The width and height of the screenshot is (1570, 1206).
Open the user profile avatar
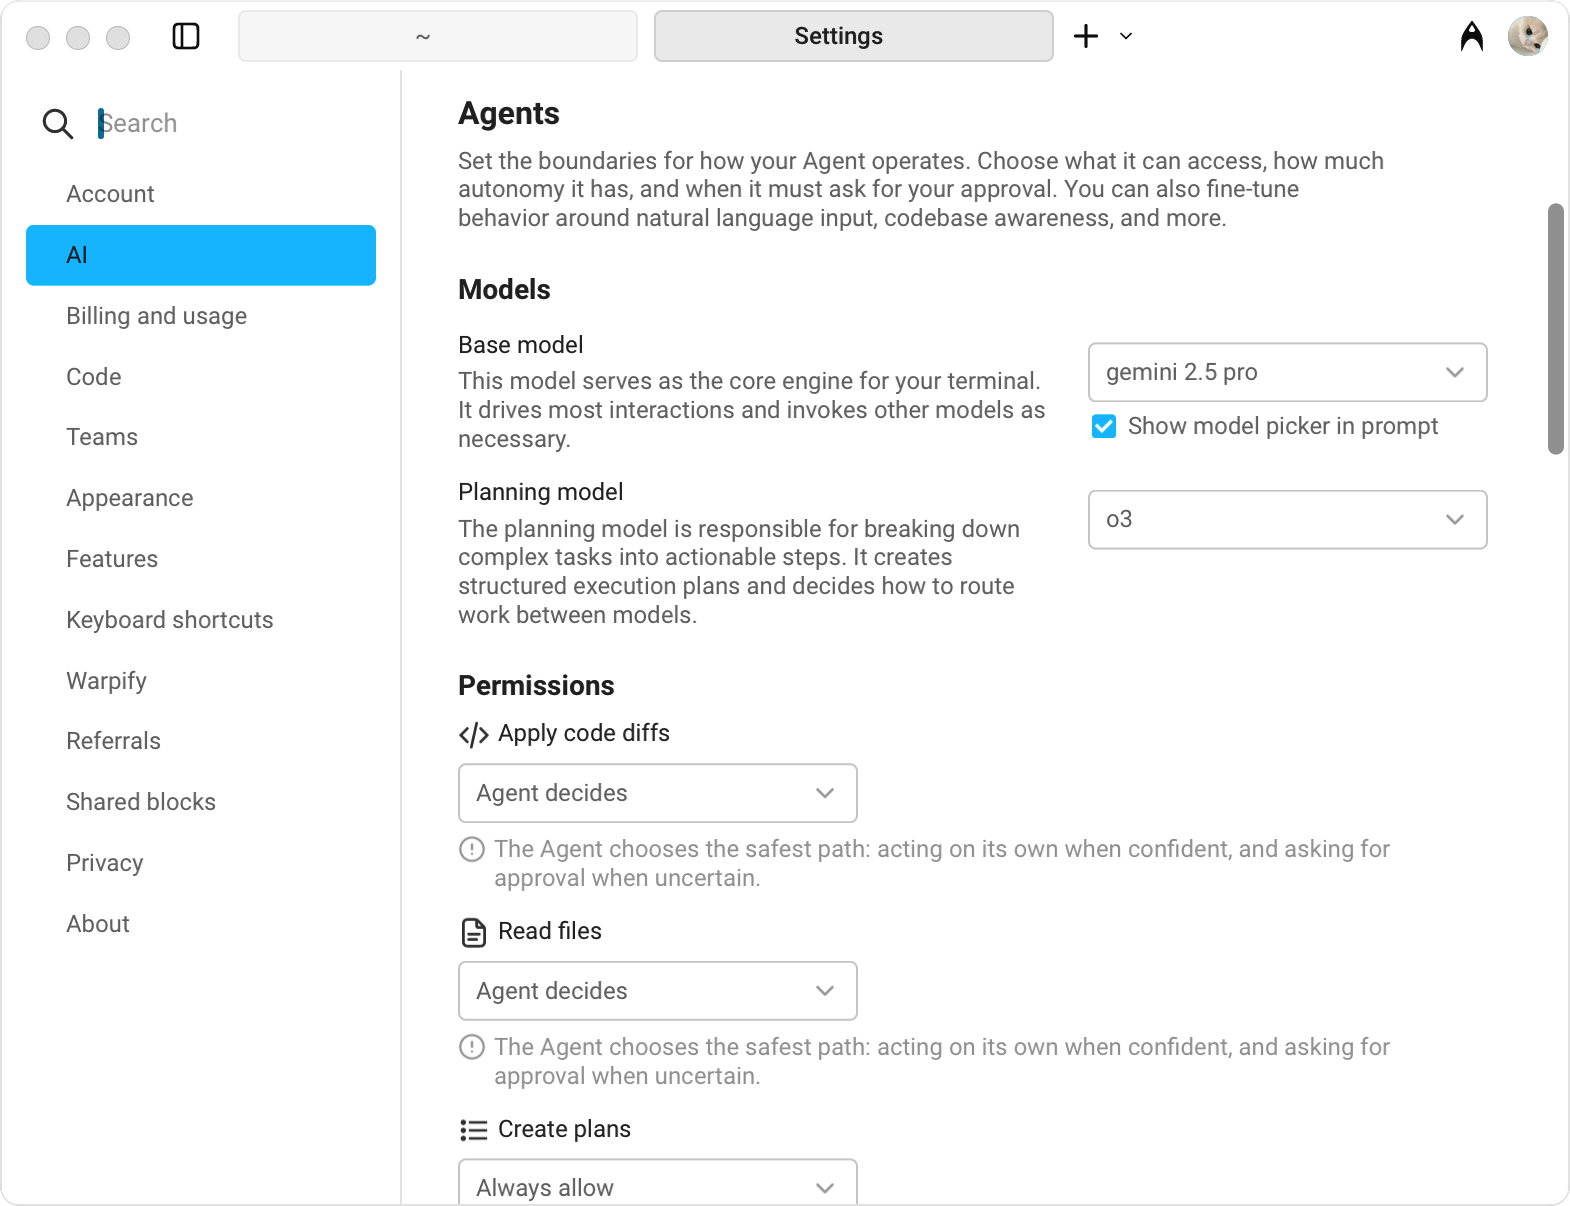pos(1528,37)
